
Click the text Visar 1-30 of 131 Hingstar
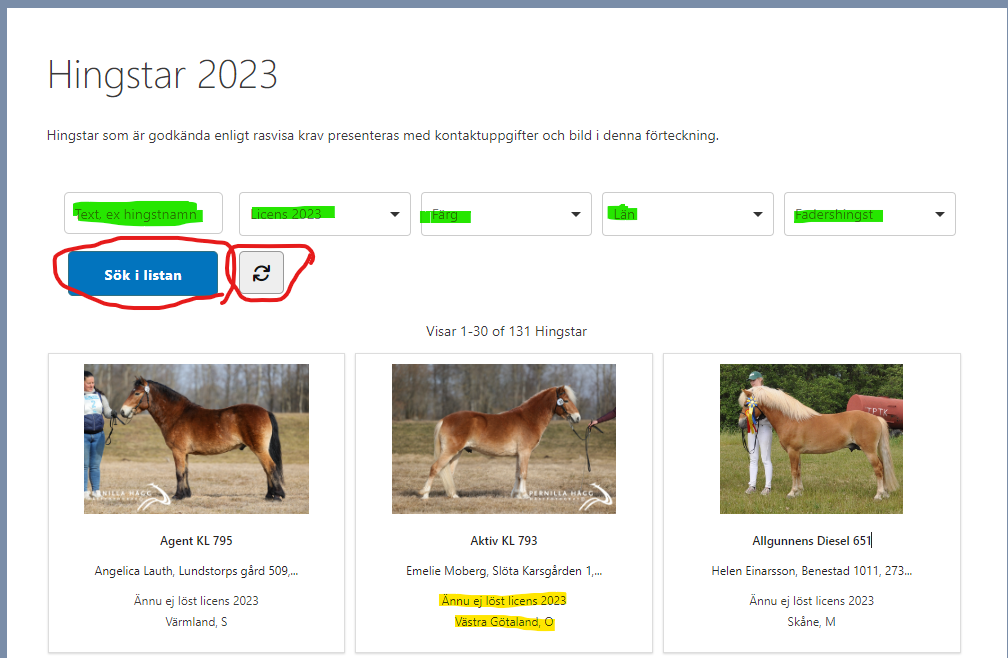(x=506, y=332)
